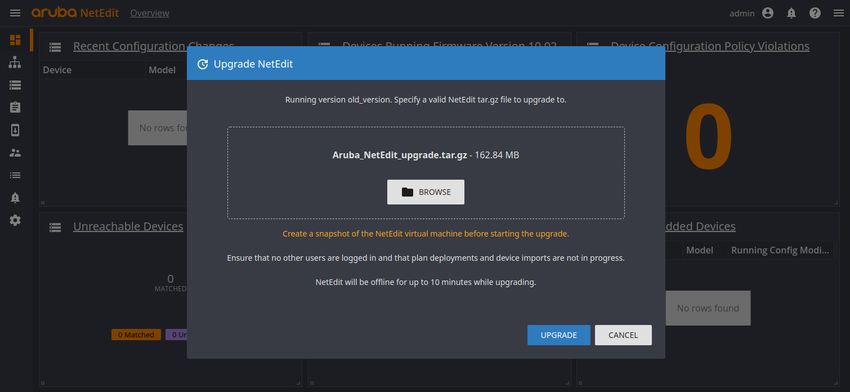The height and width of the screenshot is (392, 850).
Task: Click the snapshot warning text
Action: pos(426,234)
